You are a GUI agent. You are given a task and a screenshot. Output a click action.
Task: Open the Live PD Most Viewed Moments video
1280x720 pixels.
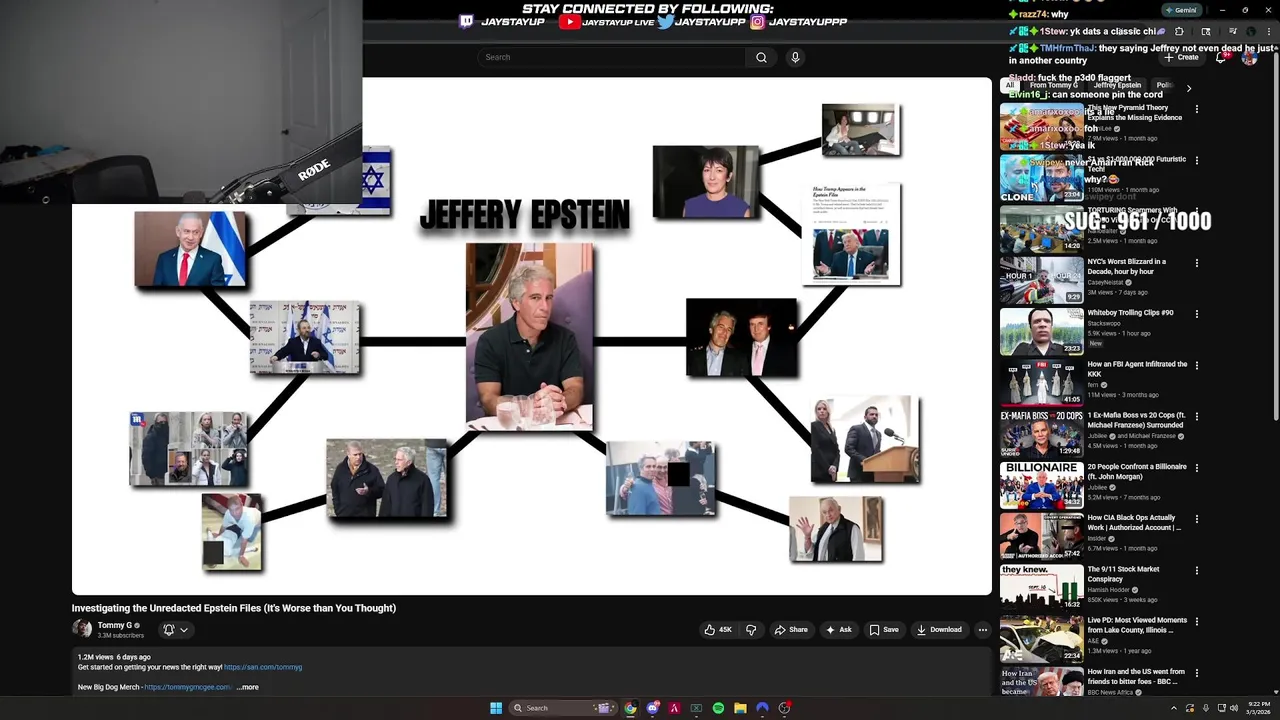coord(1137,625)
